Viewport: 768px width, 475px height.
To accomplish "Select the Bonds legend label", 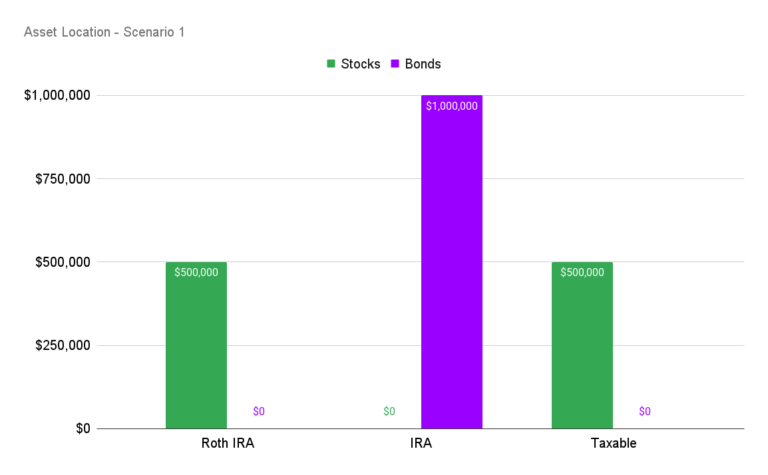I will tap(423, 64).
